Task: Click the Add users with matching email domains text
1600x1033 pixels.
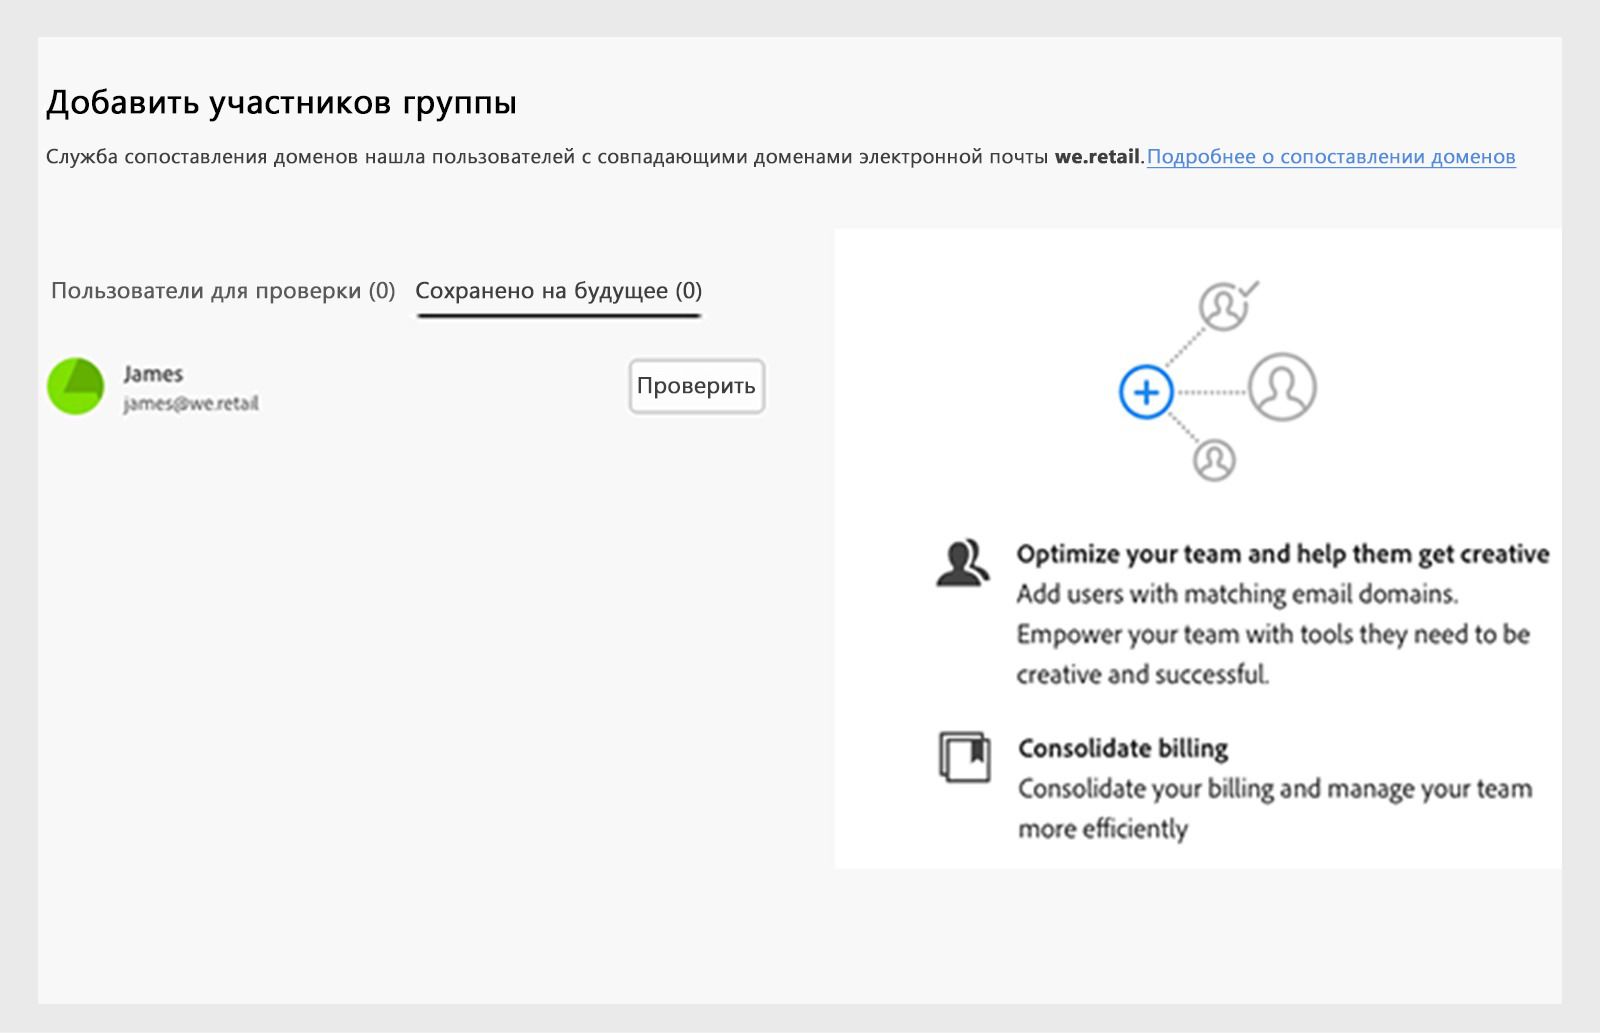Action: (x=1237, y=594)
